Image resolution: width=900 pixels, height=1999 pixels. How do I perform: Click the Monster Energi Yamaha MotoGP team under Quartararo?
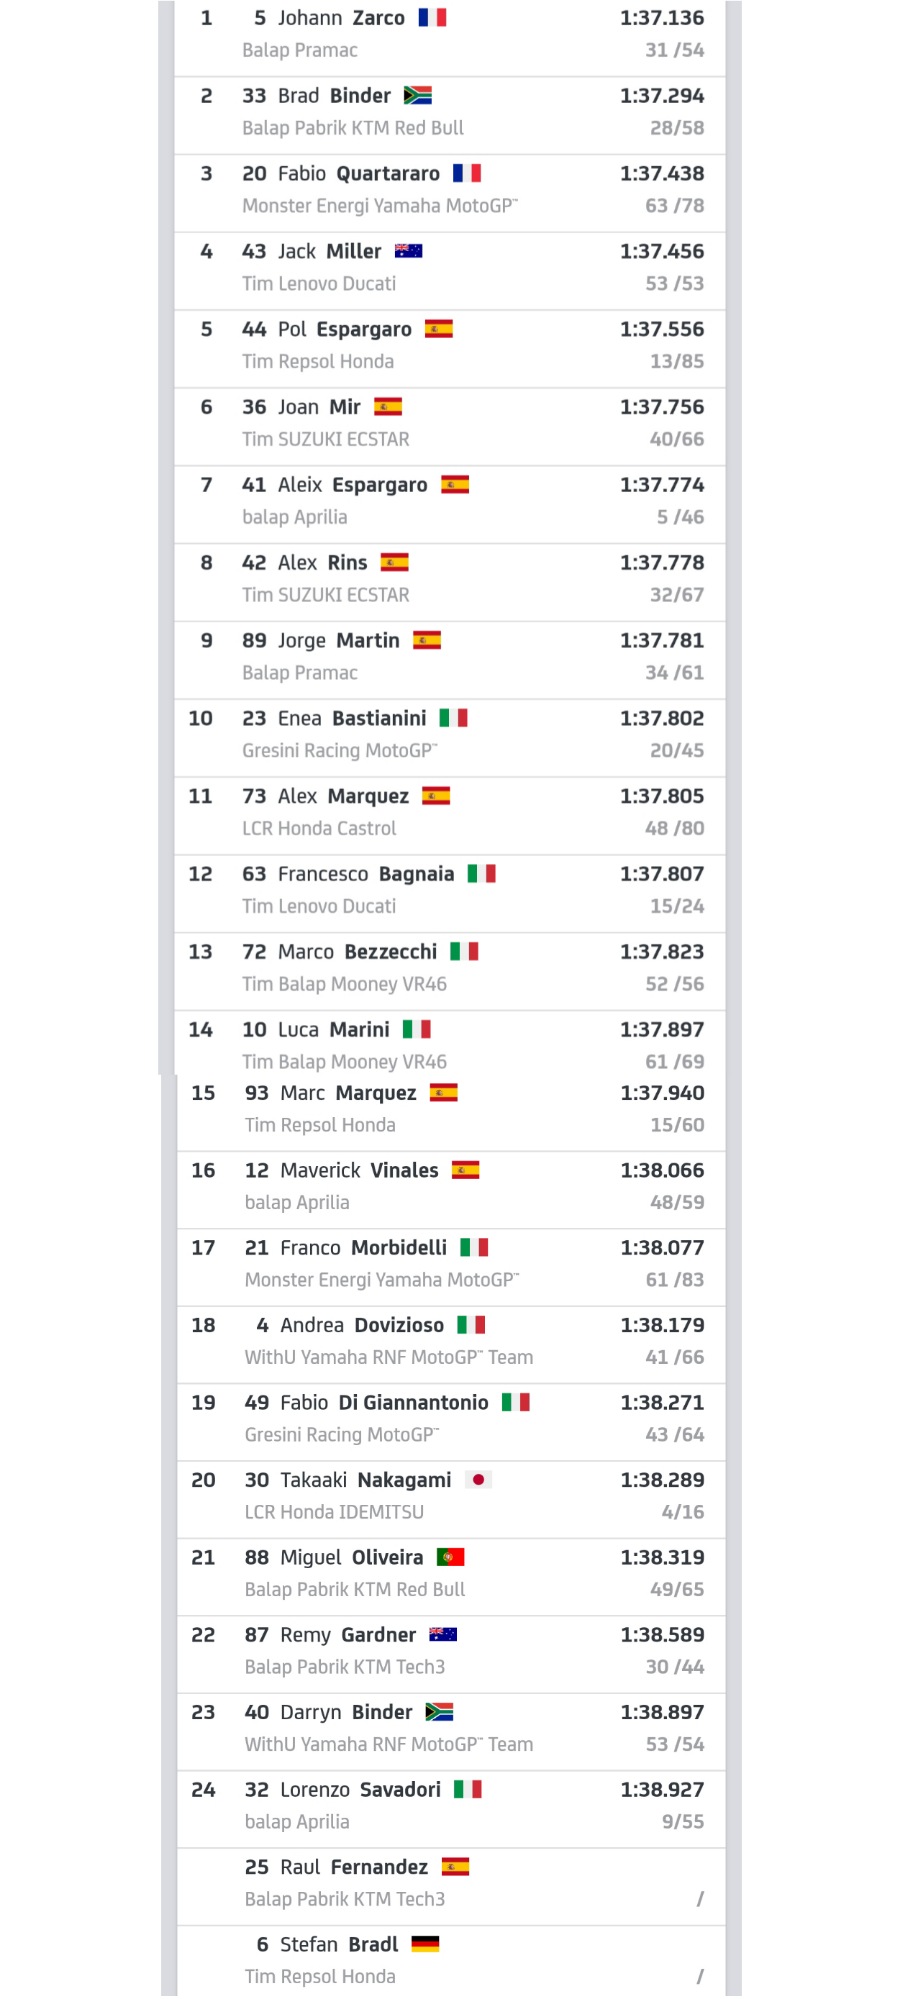380,206
